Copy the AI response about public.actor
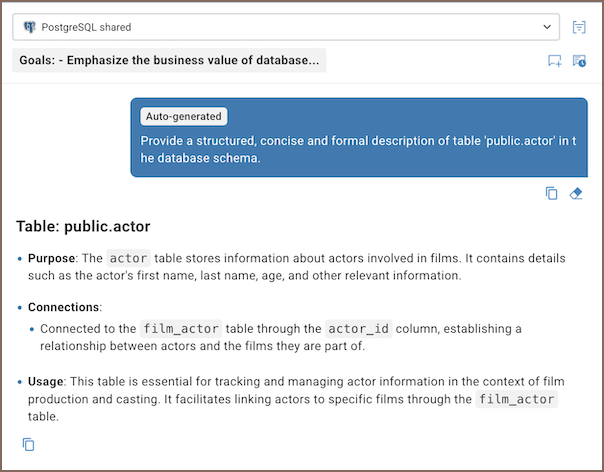Screen dimensions: 604x472 pyautogui.click(x=28, y=444)
